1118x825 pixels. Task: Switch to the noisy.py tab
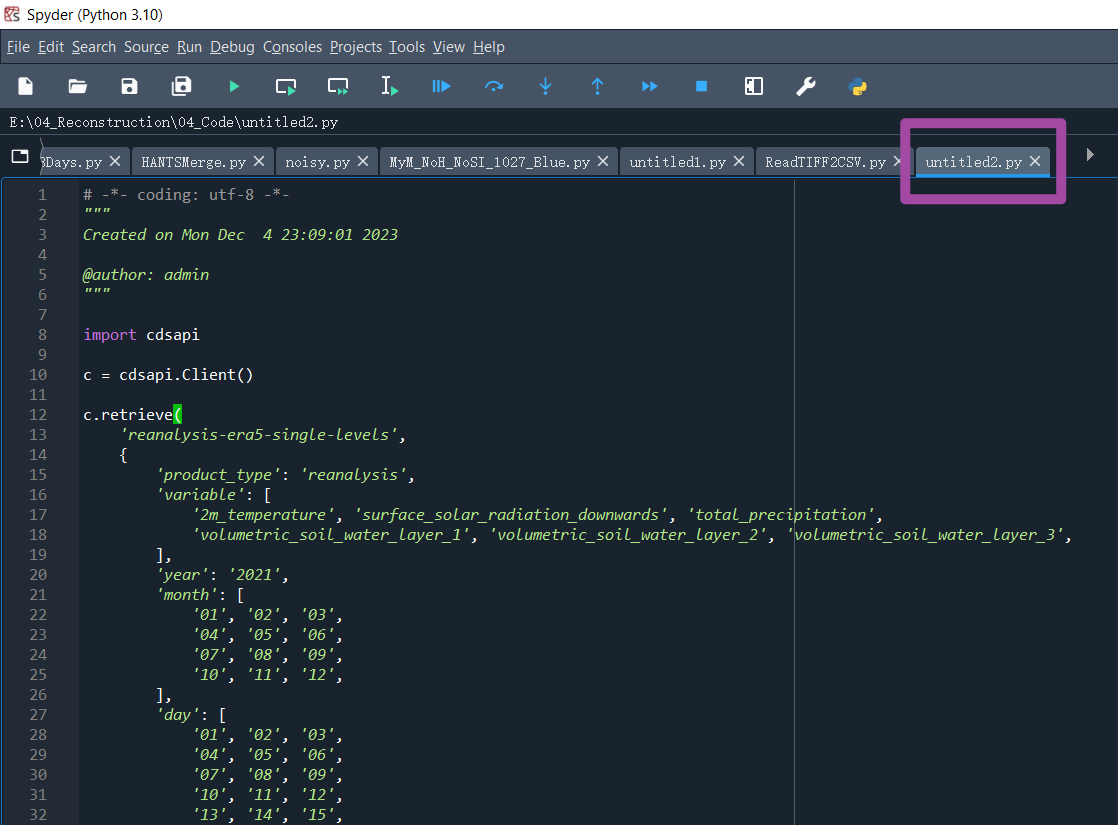point(317,163)
